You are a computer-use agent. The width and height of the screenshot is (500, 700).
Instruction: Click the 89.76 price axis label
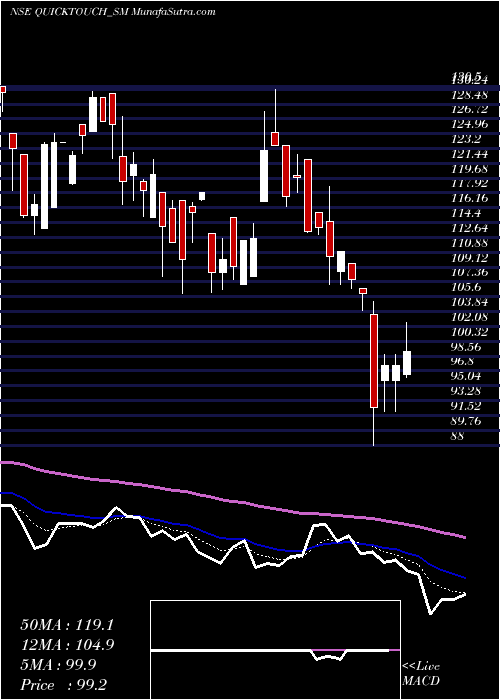point(467,421)
